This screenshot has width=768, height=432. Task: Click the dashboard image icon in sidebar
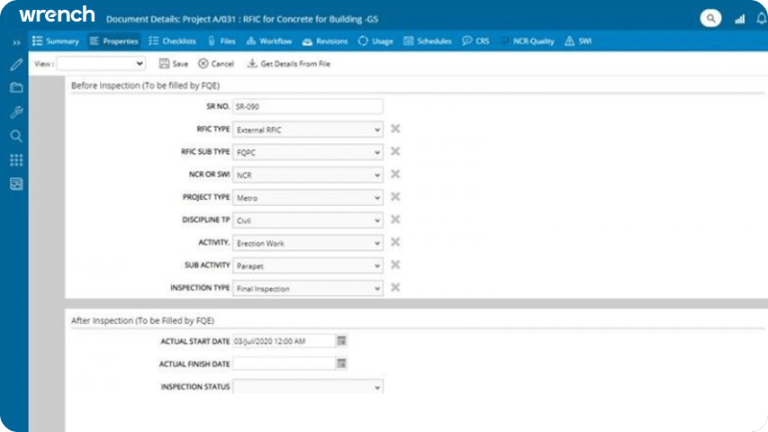(17, 184)
